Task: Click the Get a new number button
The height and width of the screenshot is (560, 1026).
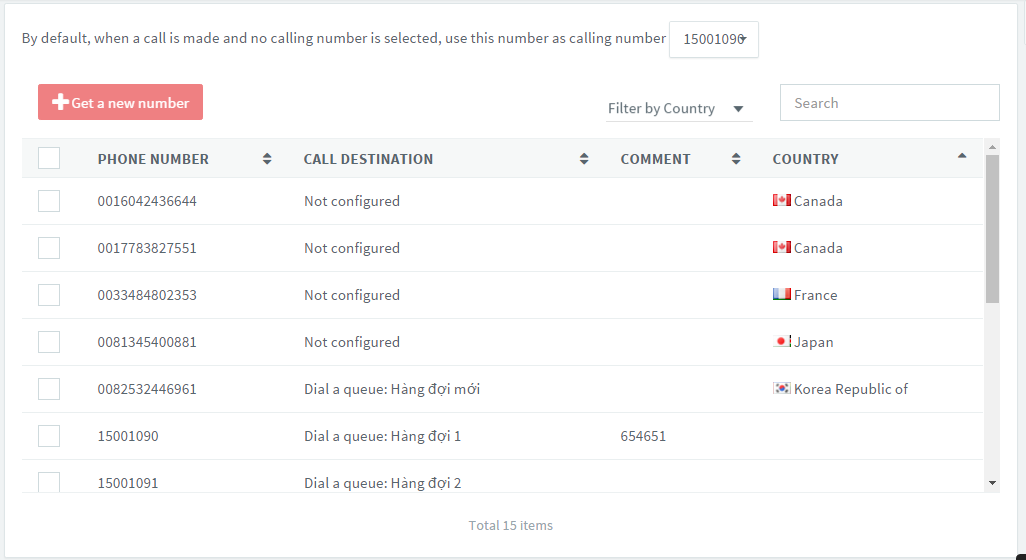Action: click(120, 102)
